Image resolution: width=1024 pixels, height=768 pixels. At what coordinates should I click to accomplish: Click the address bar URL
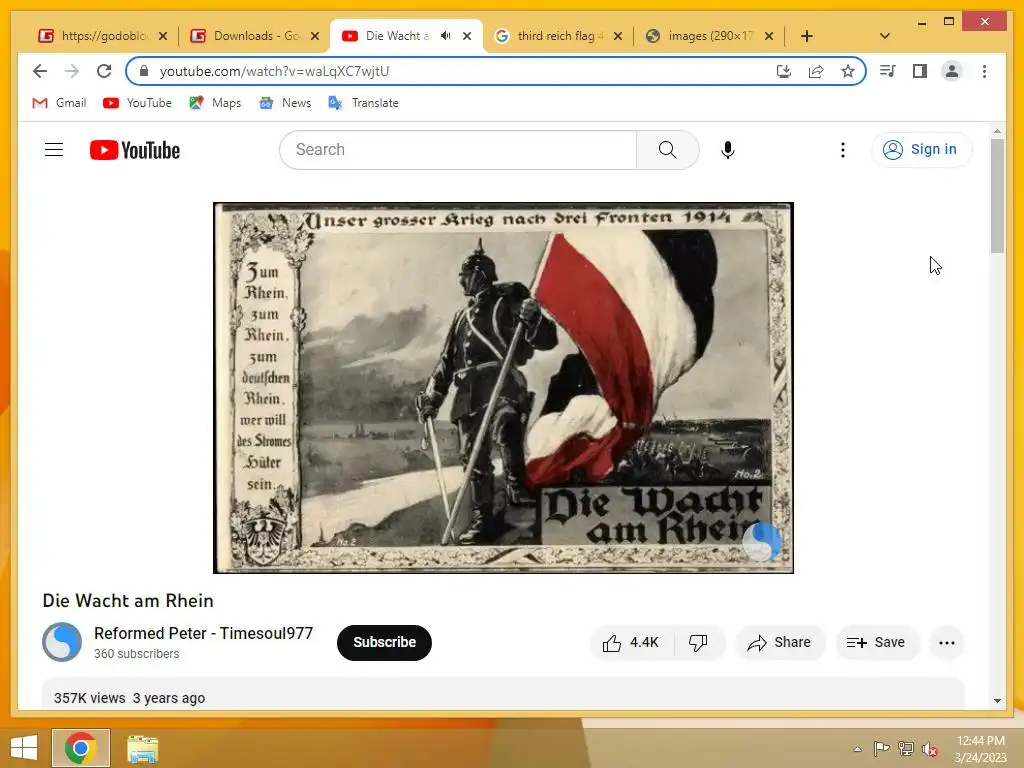tap(274, 71)
